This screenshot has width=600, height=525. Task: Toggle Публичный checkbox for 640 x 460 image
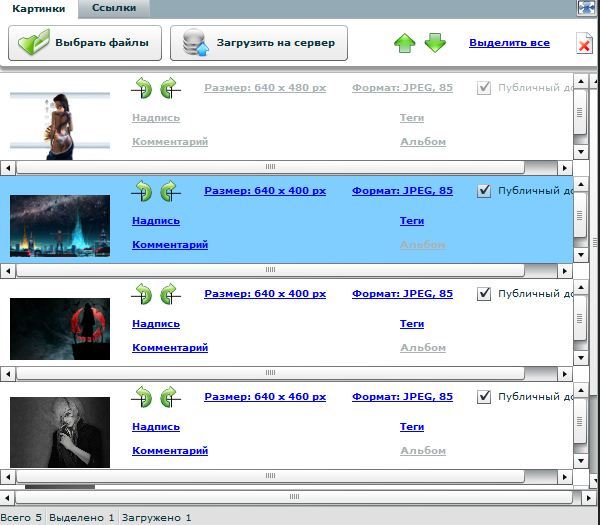click(x=484, y=396)
